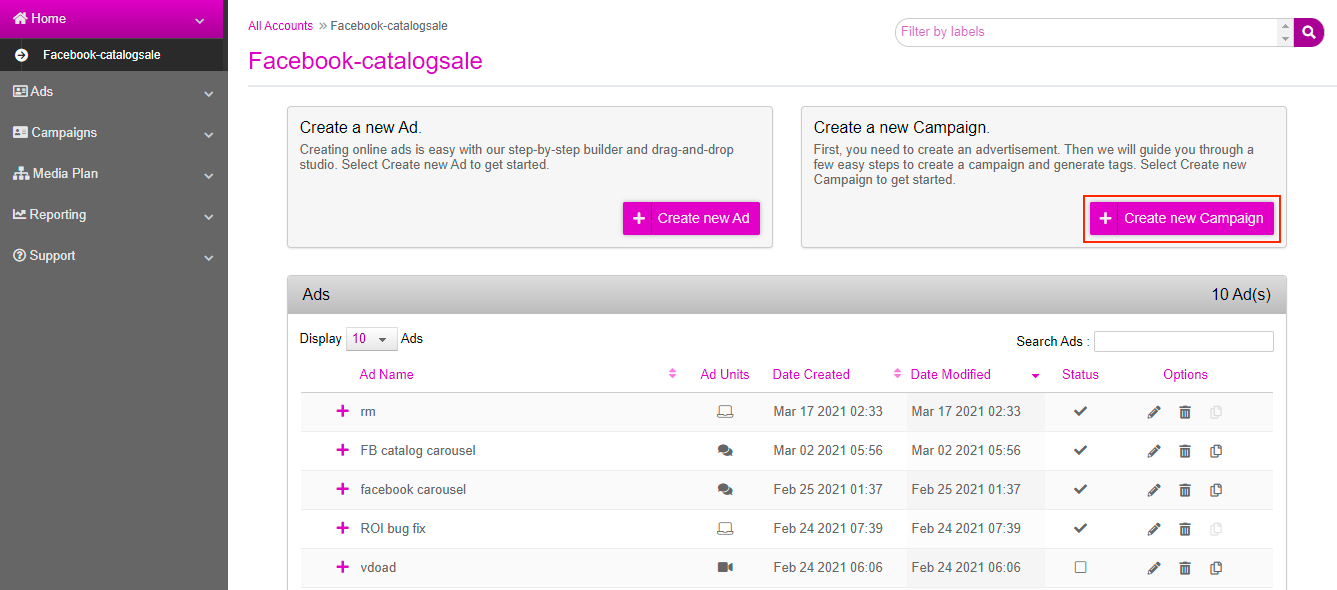Duplicate the vdoad ad
The height and width of the screenshot is (590, 1337).
(x=1216, y=568)
